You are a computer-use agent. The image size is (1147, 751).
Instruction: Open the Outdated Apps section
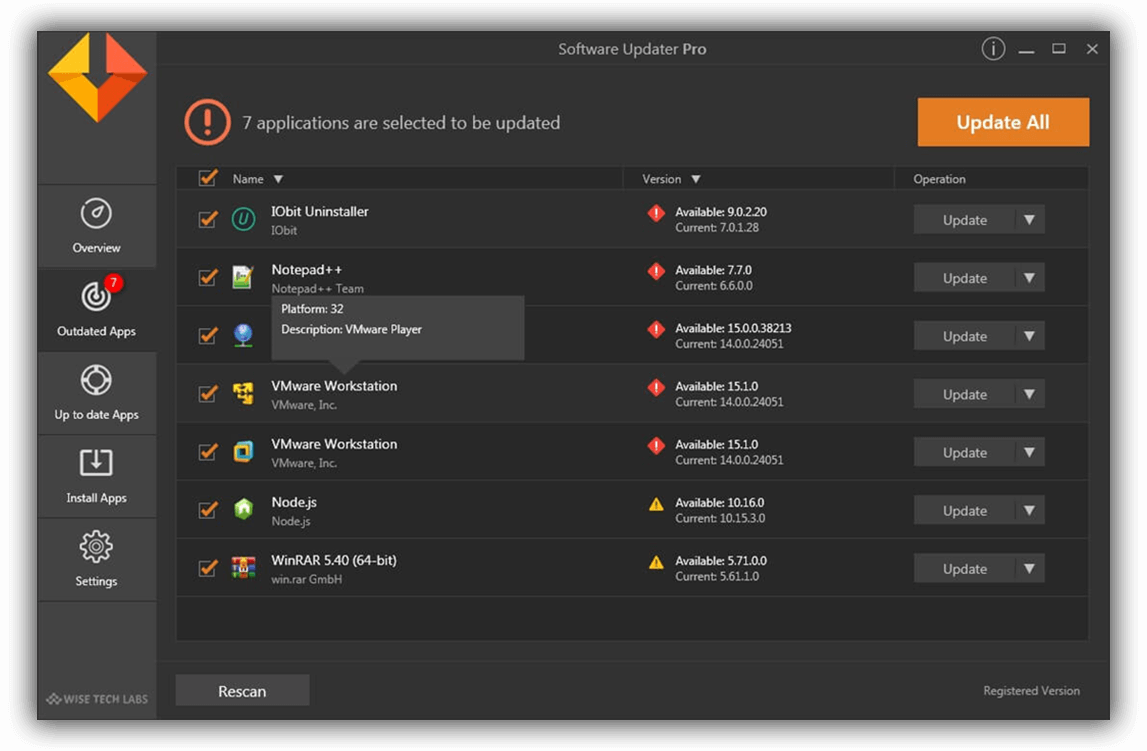pyautogui.click(x=97, y=309)
